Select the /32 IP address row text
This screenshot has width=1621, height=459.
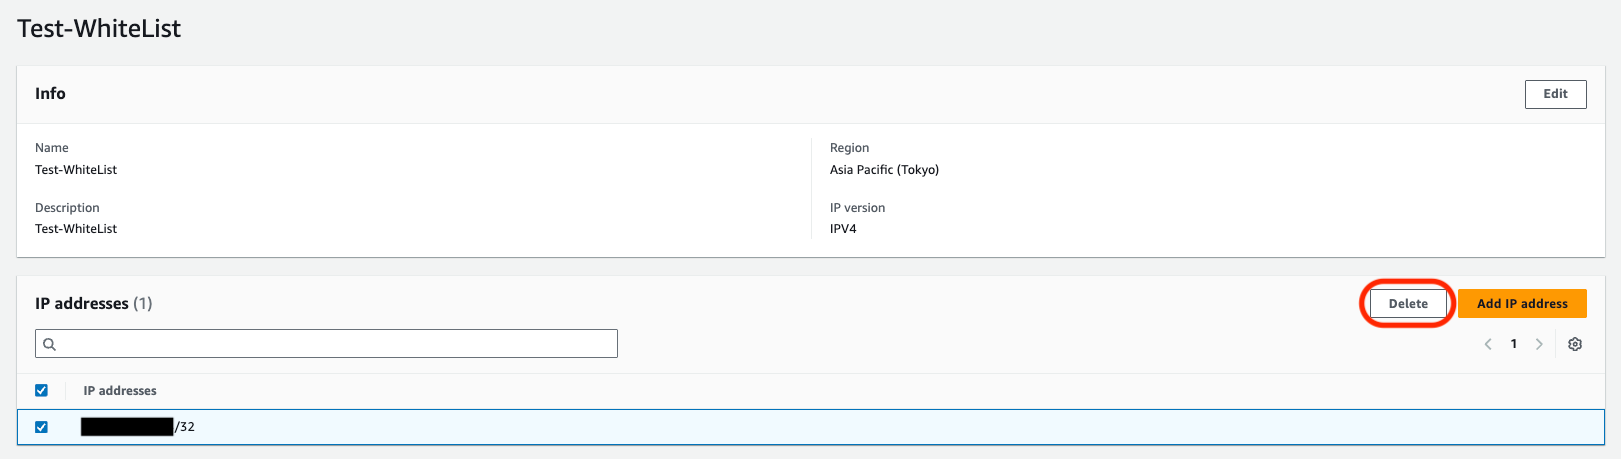pos(138,427)
